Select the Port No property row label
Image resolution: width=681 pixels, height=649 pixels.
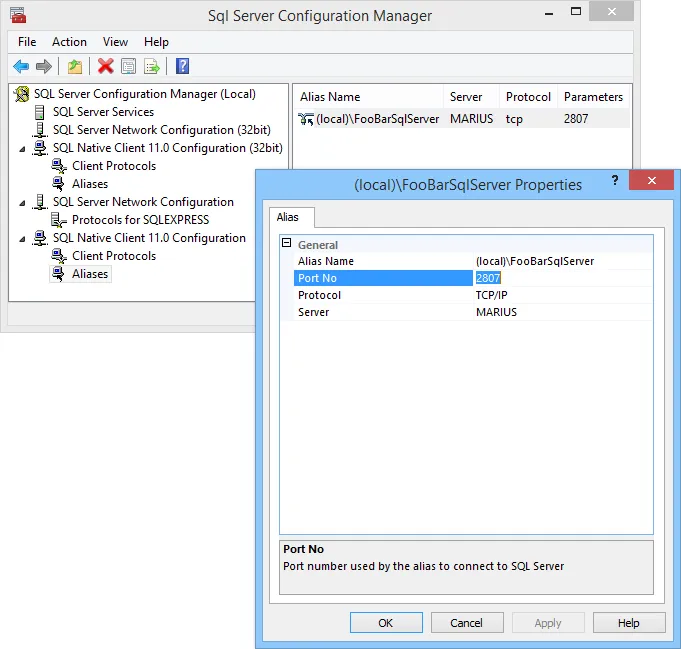[383, 278]
